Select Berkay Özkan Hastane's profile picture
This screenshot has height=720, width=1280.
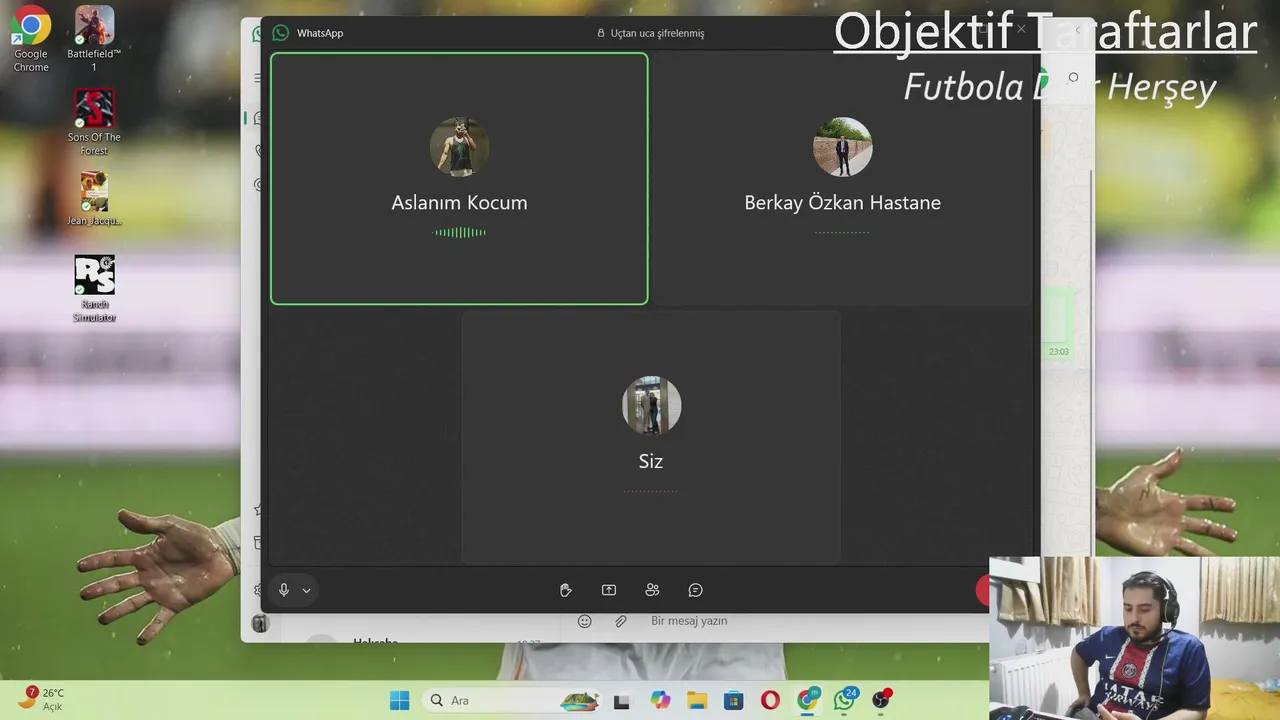point(843,147)
